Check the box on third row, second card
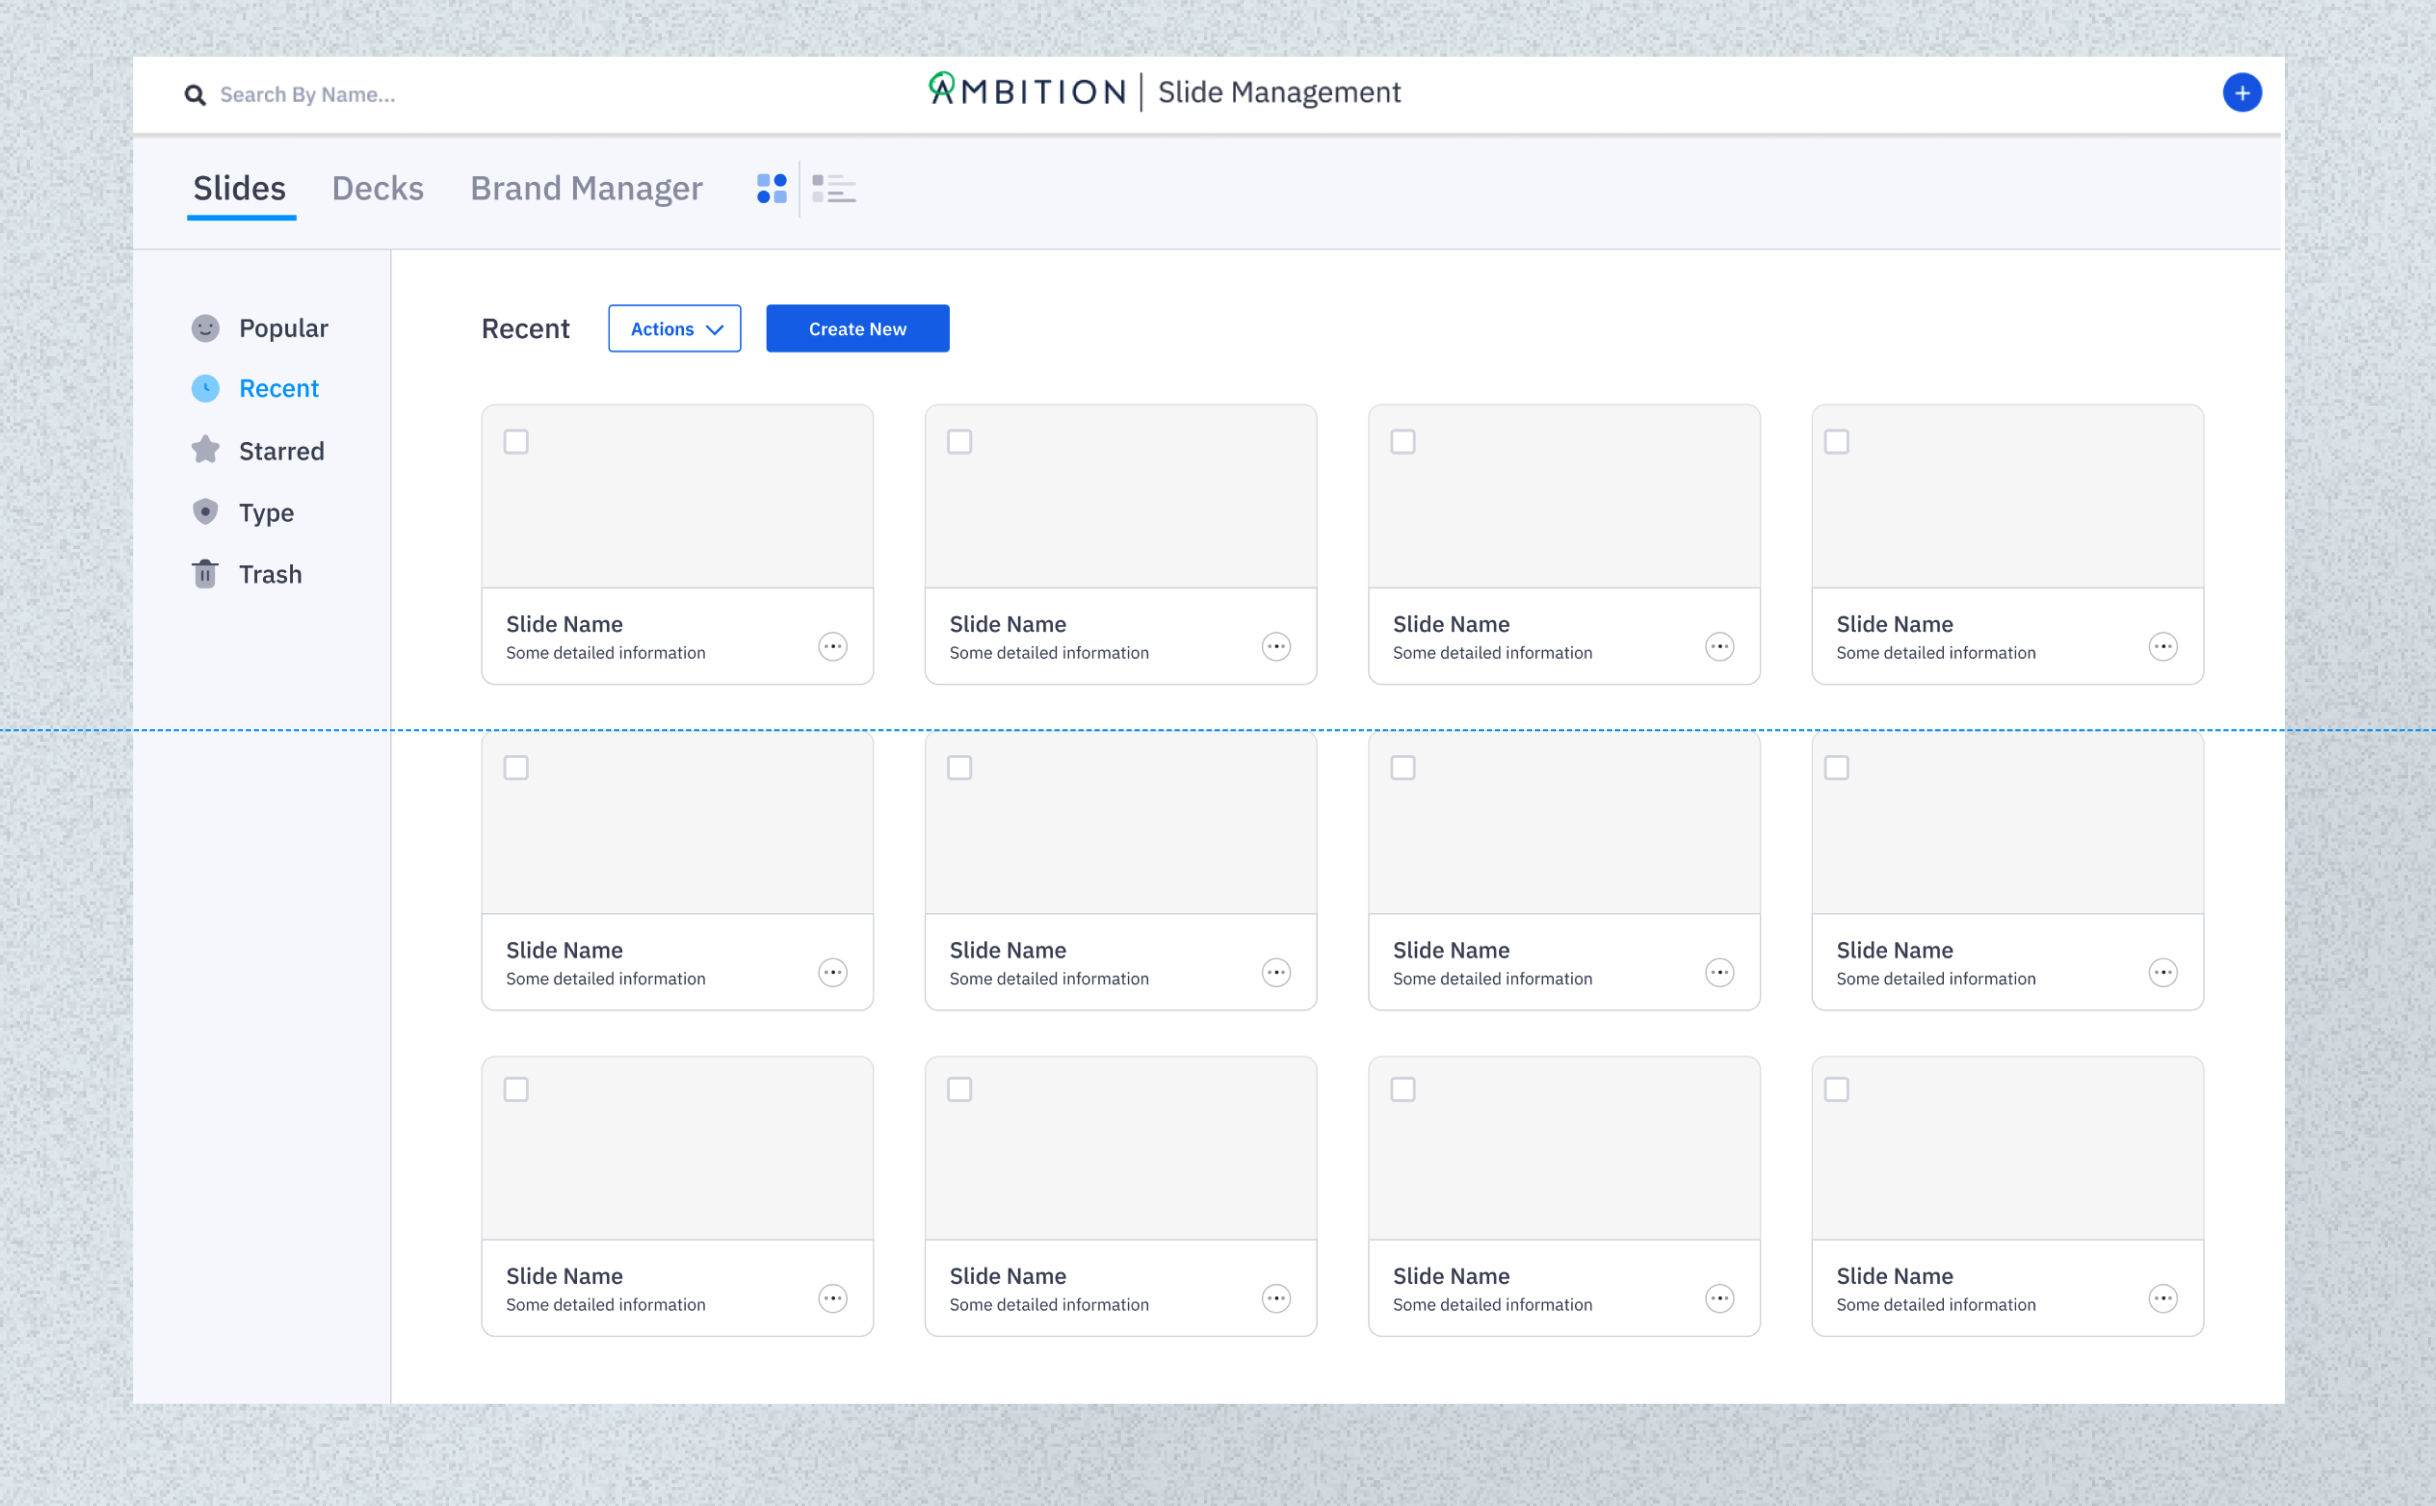The height and width of the screenshot is (1506, 2436). pos(959,1090)
